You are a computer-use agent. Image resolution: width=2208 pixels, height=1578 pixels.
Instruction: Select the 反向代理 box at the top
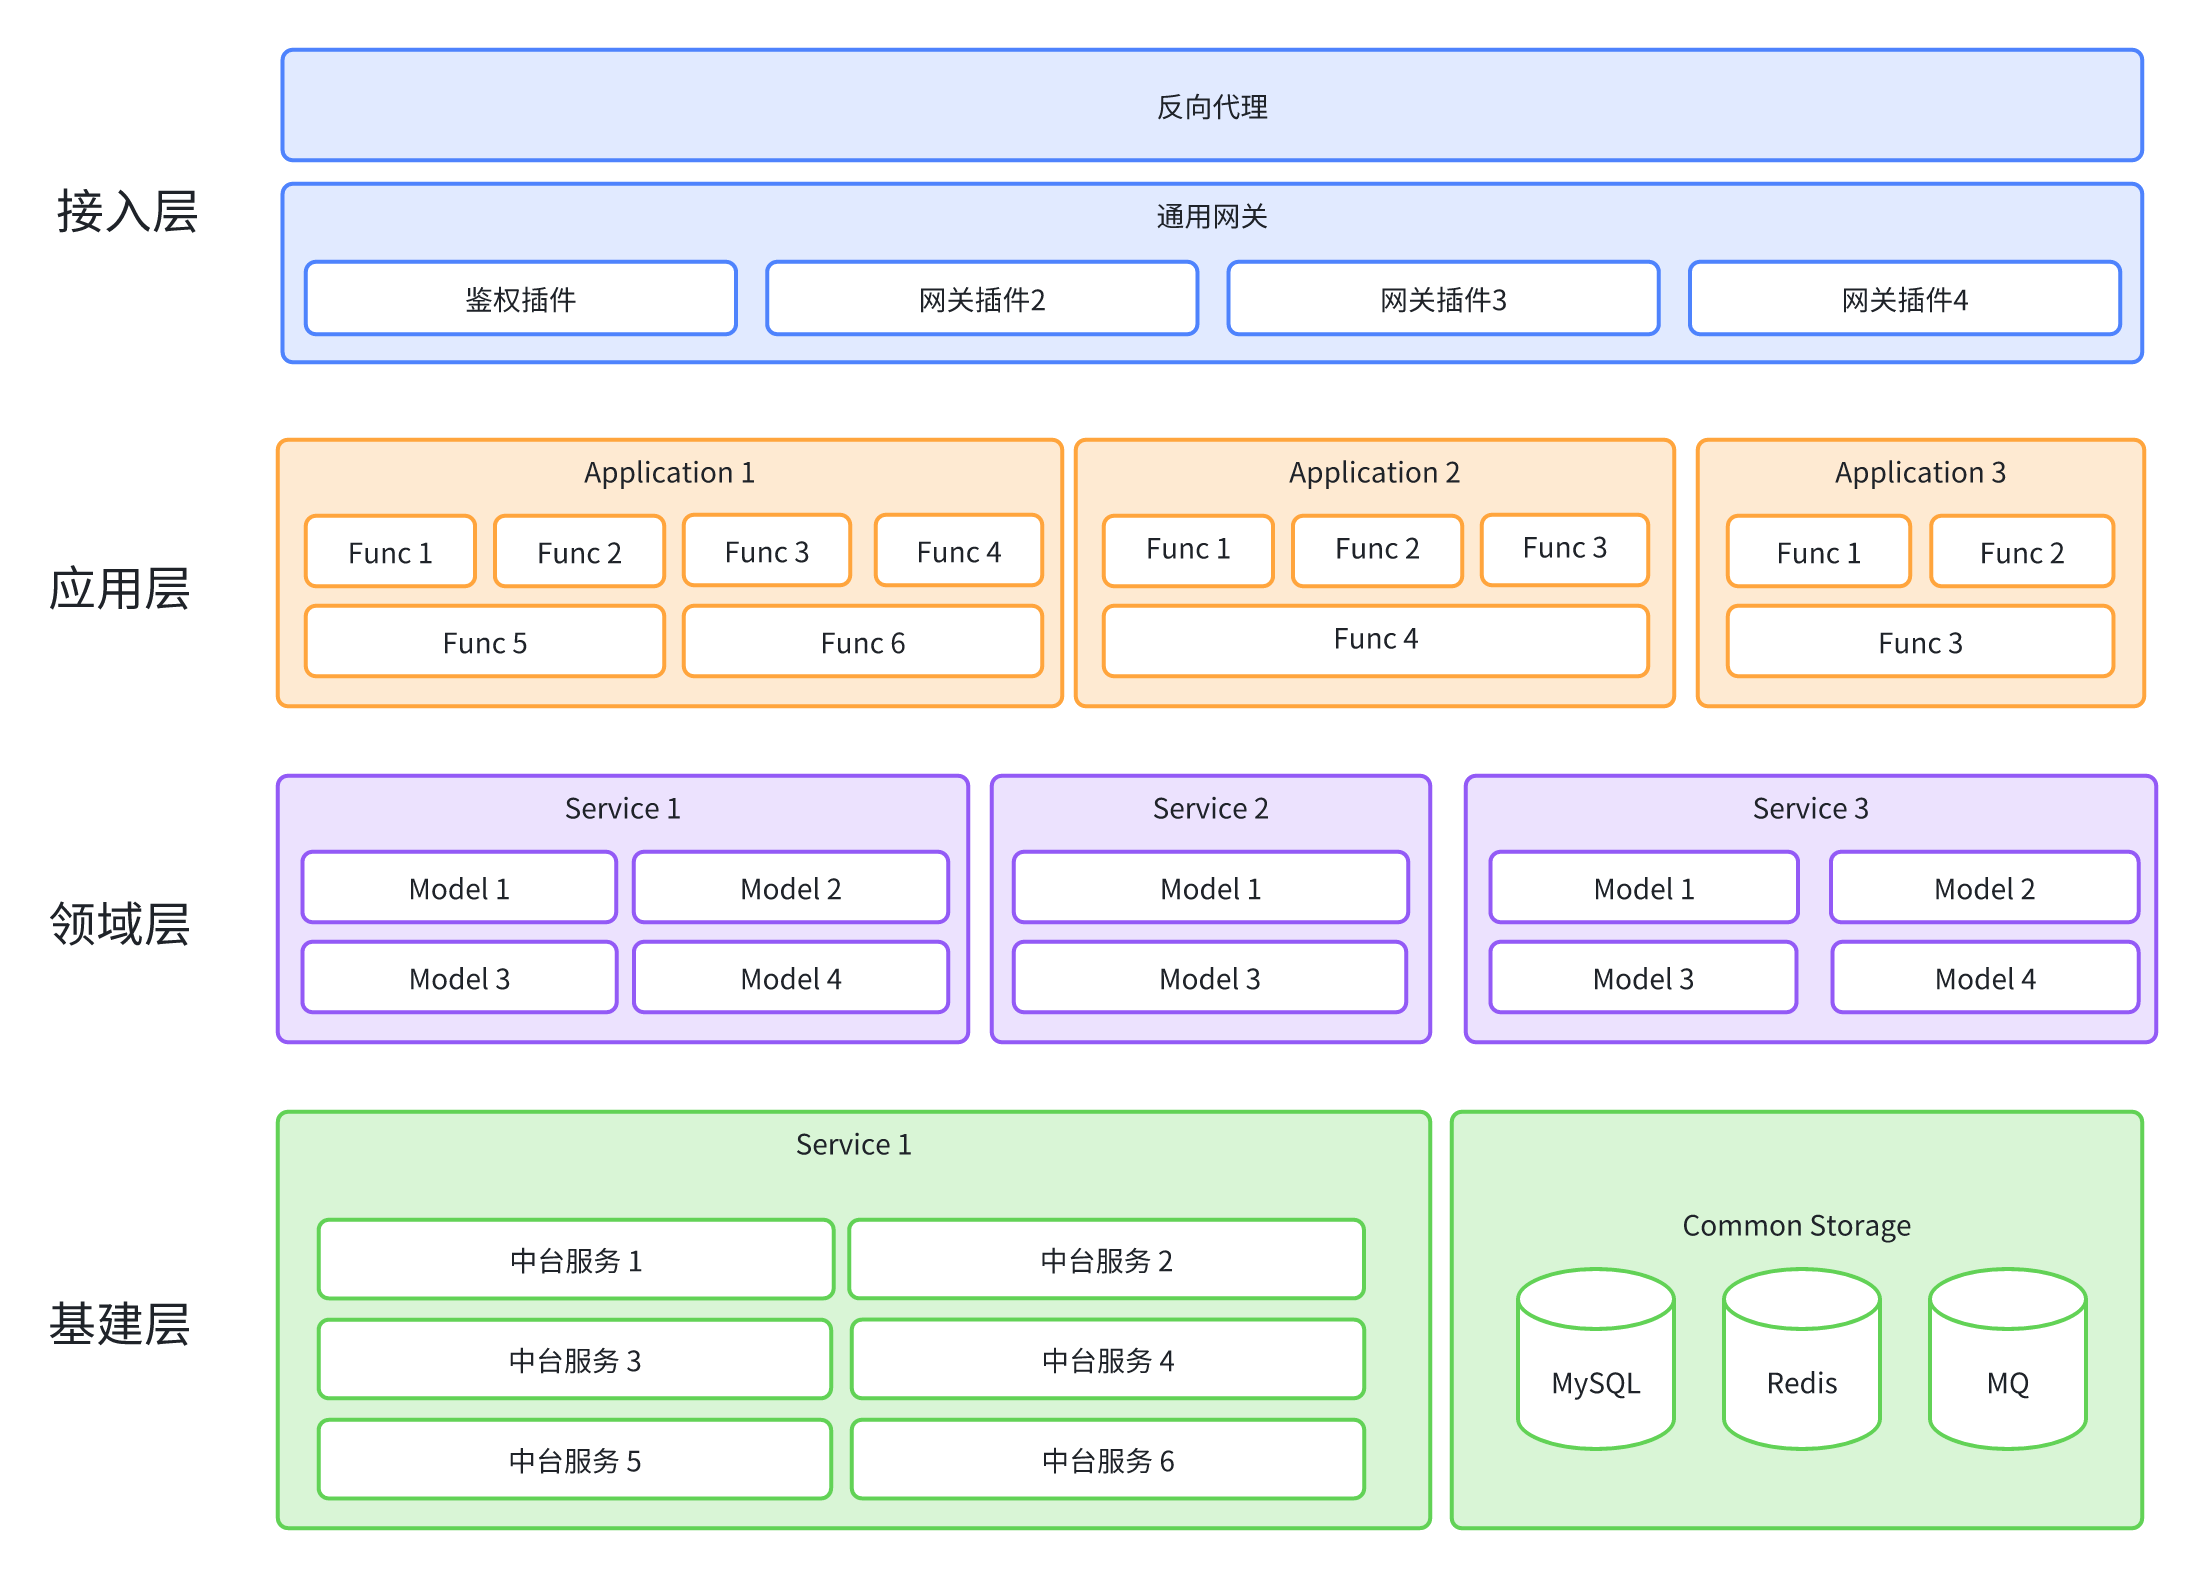point(1211,106)
